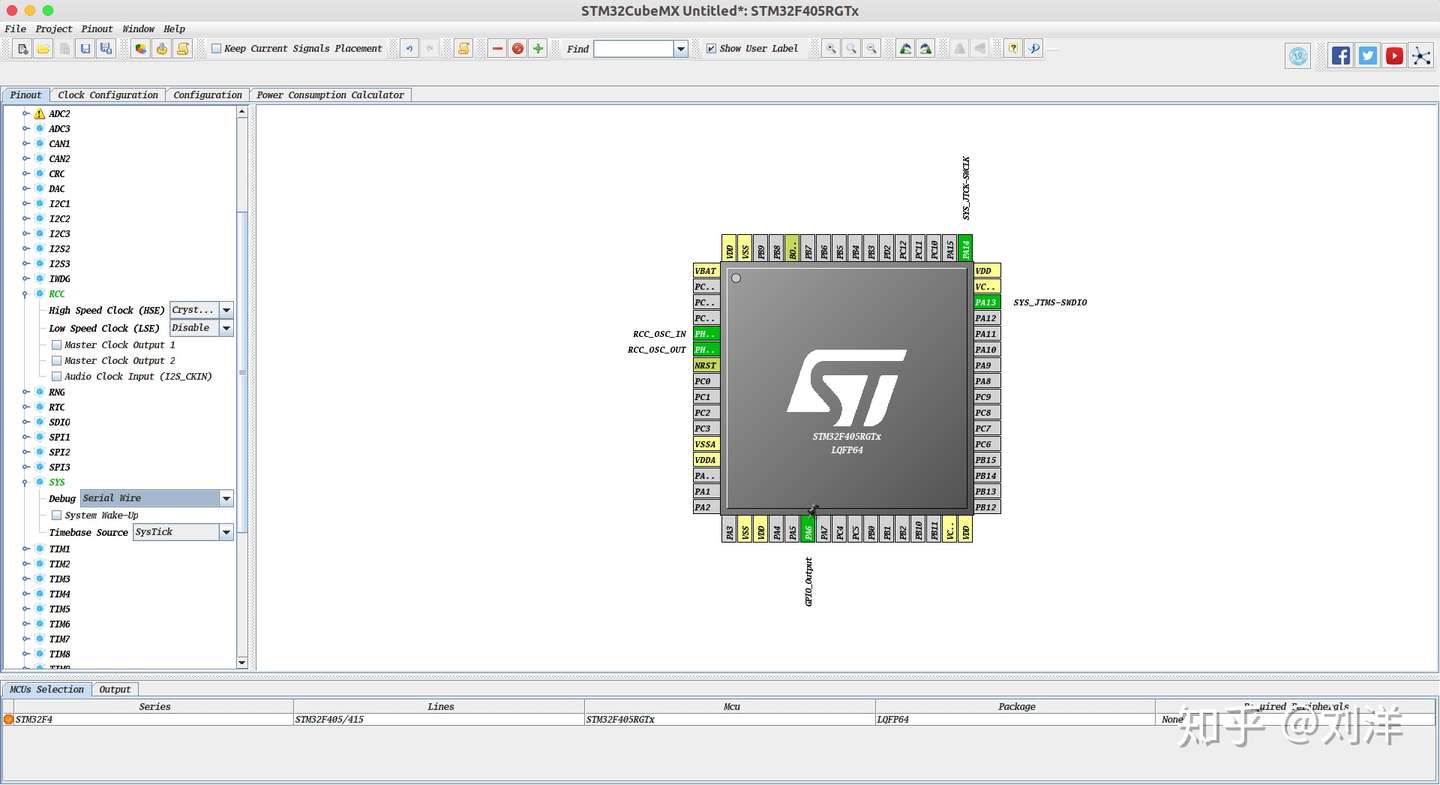Click the peripheral tree scrollbar up arrow
This screenshot has height=785, width=1440.
click(x=242, y=112)
